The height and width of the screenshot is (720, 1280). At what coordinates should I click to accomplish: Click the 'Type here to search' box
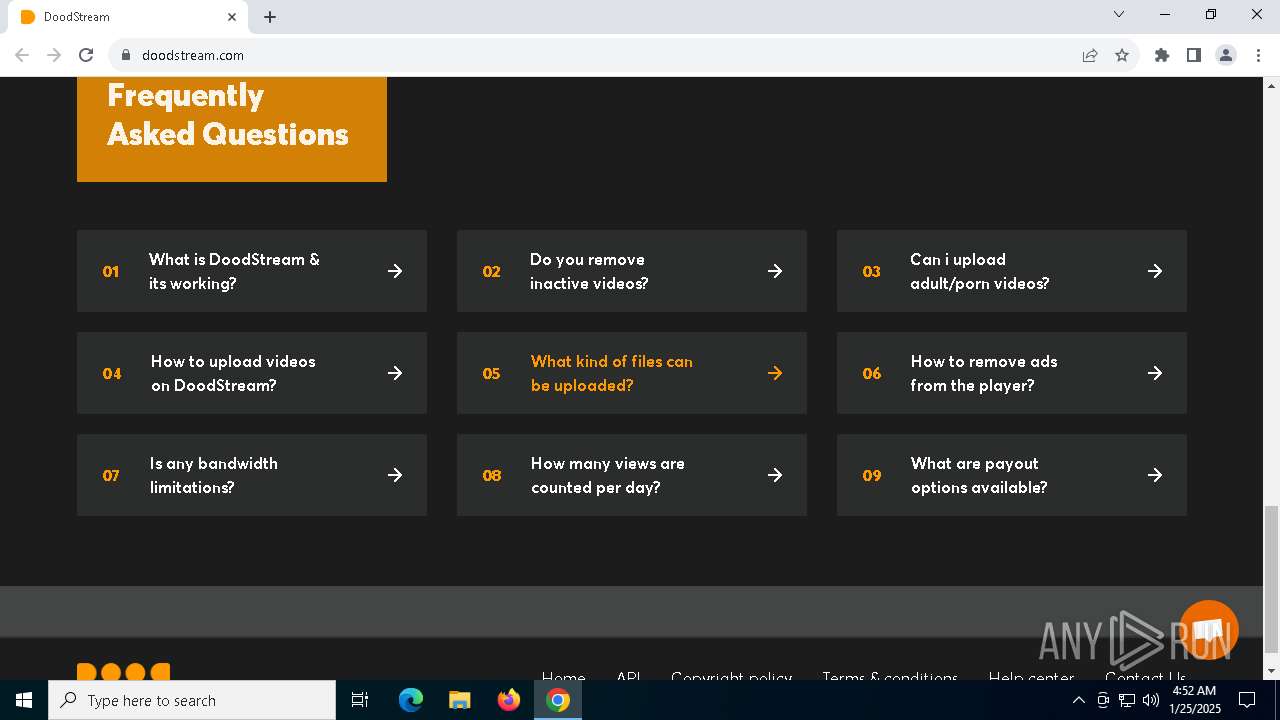pos(192,700)
